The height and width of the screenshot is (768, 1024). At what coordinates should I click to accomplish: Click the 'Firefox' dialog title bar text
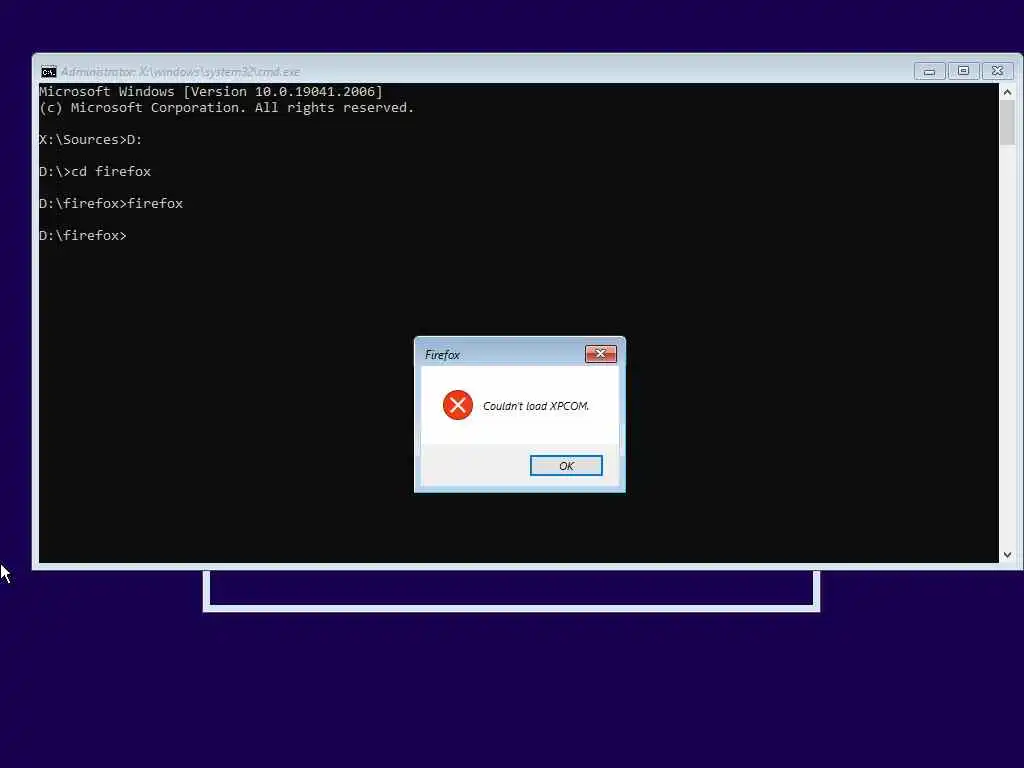click(442, 355)
